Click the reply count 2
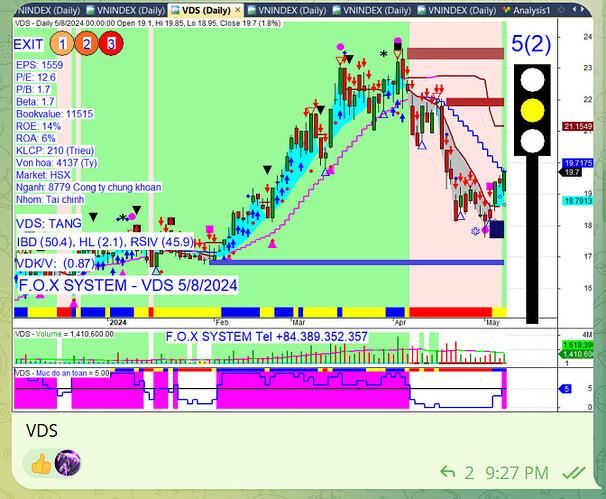The height and width of the screenshot is (499, 606). point(469,473)
